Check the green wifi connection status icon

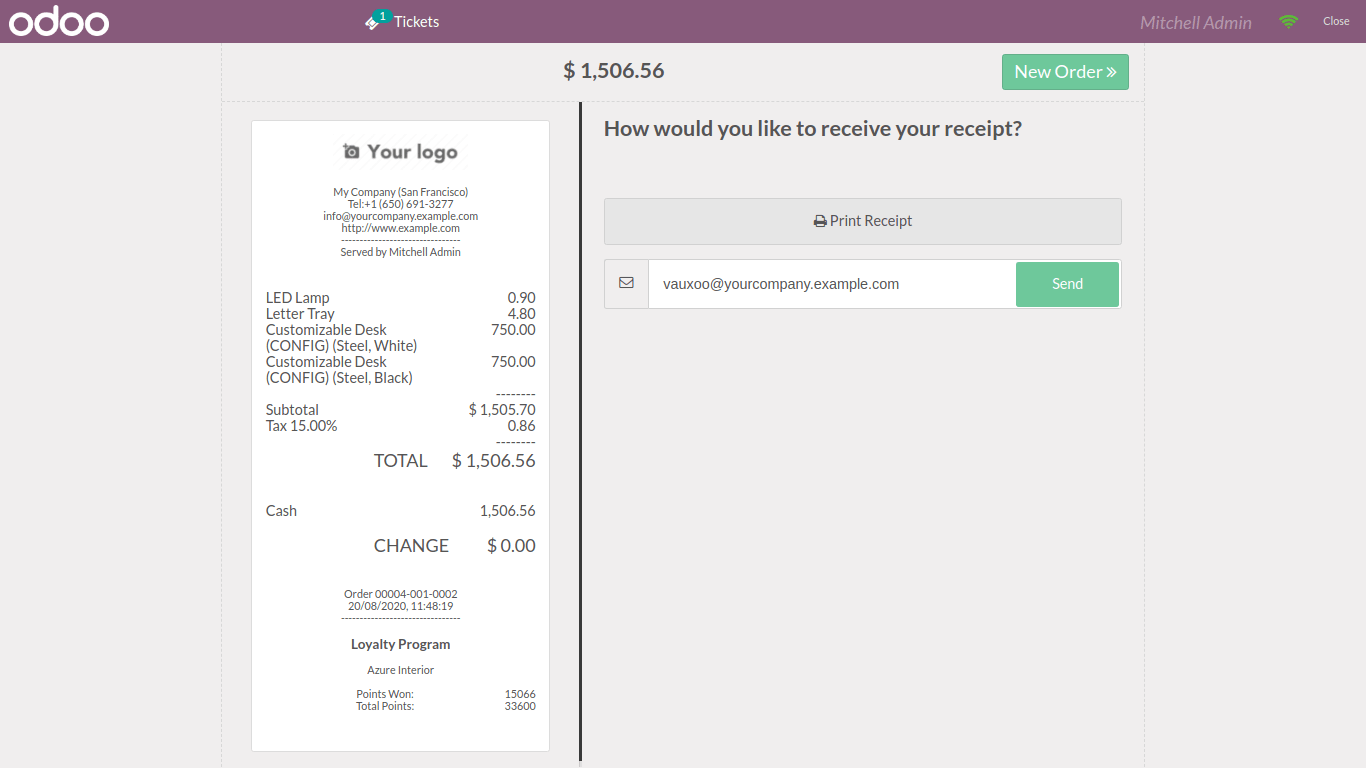[x=1288, y=21]
